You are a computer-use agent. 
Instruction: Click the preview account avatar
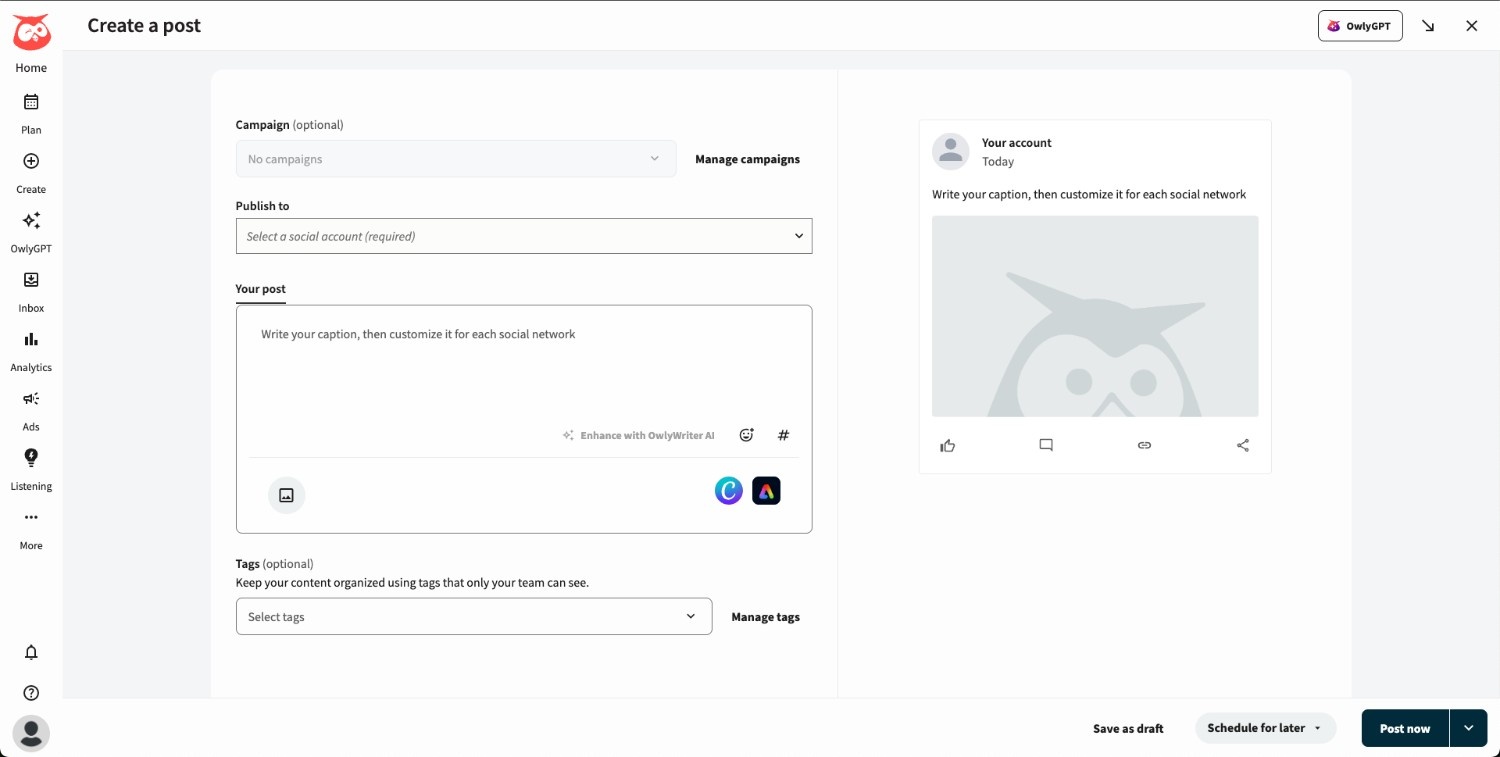click(x=951, y=152)
